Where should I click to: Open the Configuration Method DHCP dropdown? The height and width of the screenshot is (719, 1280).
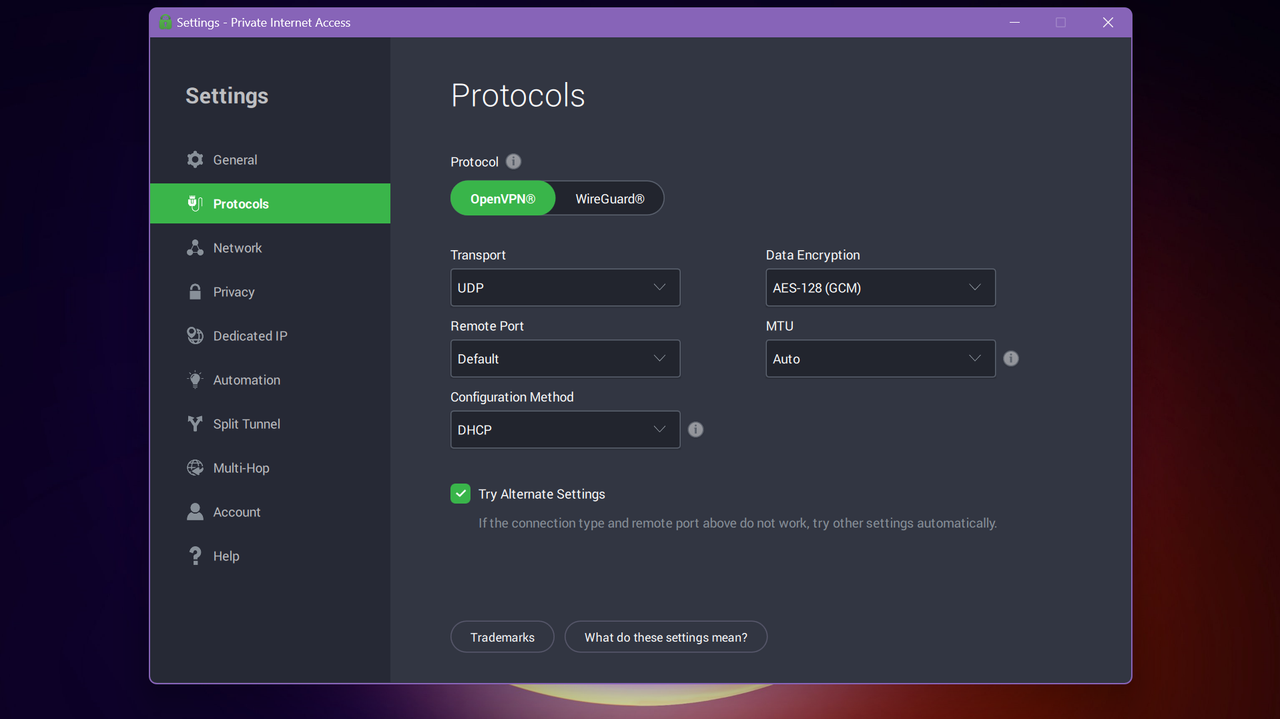(x=565, y=430)
